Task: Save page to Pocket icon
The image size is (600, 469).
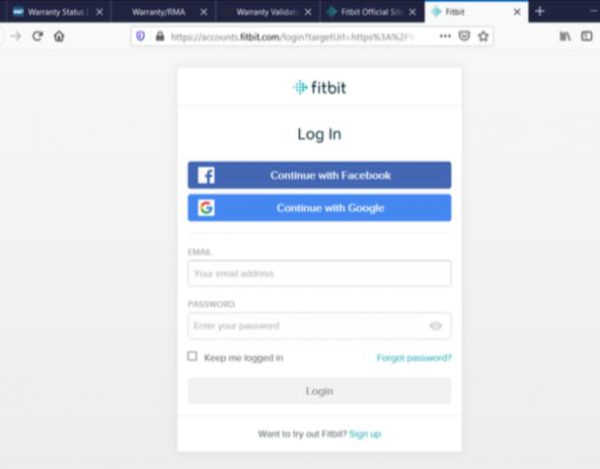Action: pos(464,36)
